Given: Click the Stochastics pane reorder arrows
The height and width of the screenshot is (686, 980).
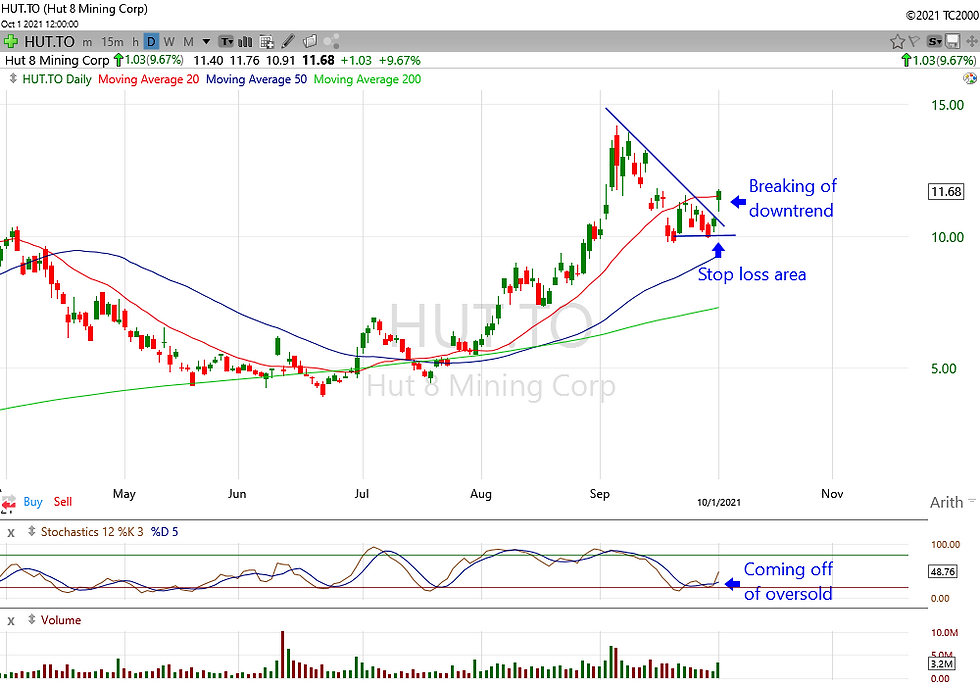Looking at the screenshot, I should (x=31, y=532).
